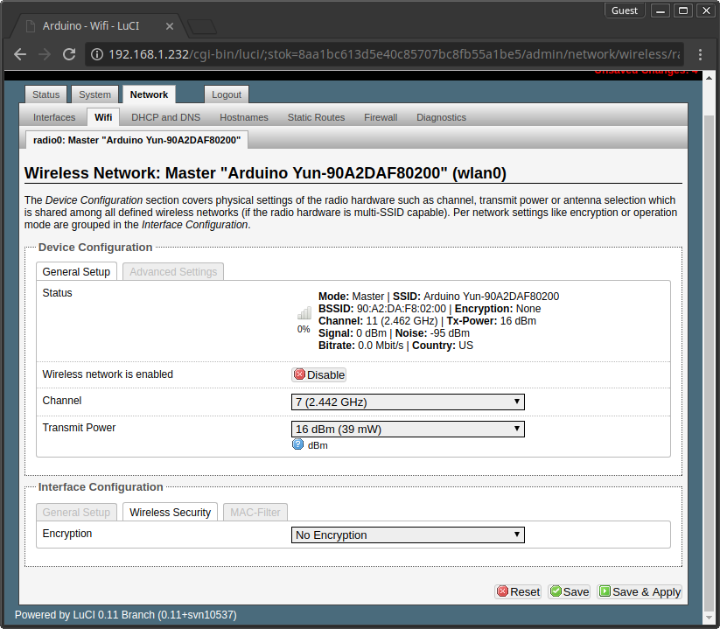
Task: Click the Guest profile button
Action: [x=624, y=11]
